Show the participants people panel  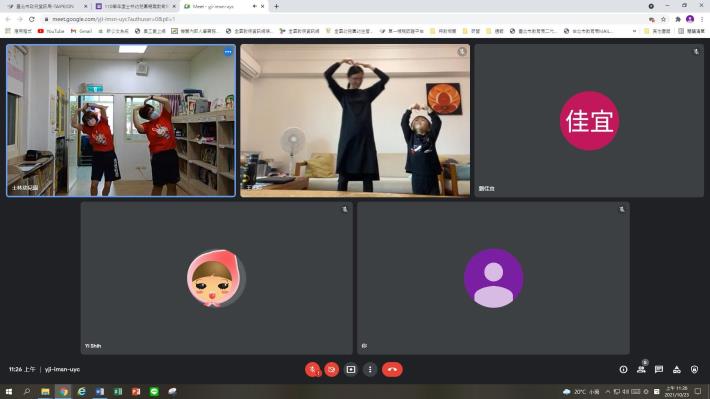[x=641, y=370]
